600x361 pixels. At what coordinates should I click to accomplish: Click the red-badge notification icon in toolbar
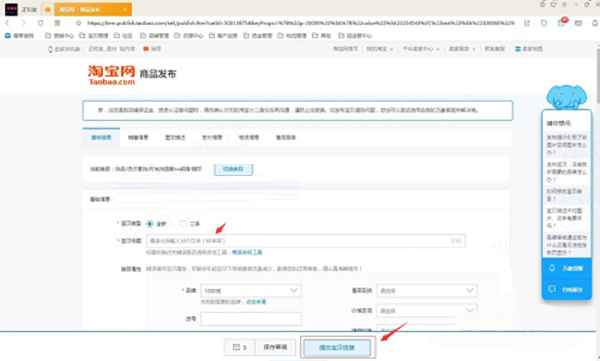(562, 22)
